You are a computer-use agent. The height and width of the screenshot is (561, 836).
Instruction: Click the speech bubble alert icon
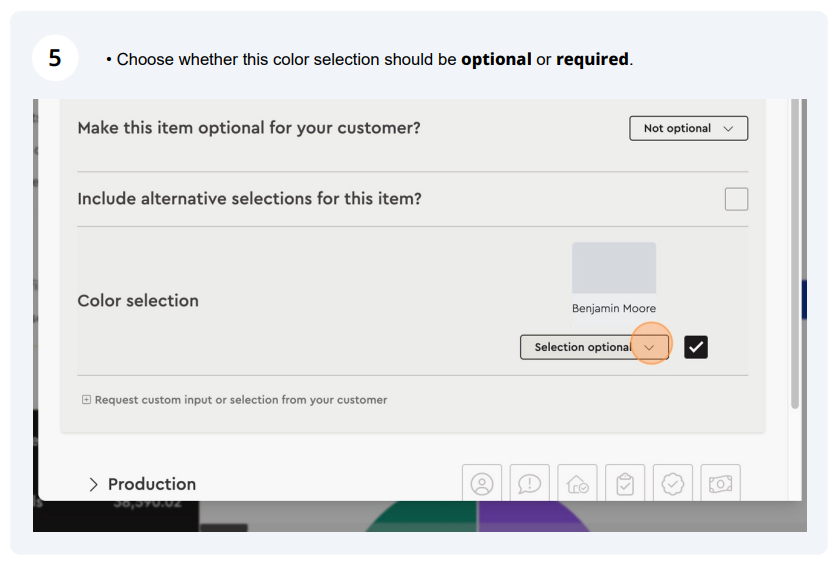[x=529, y=483]
